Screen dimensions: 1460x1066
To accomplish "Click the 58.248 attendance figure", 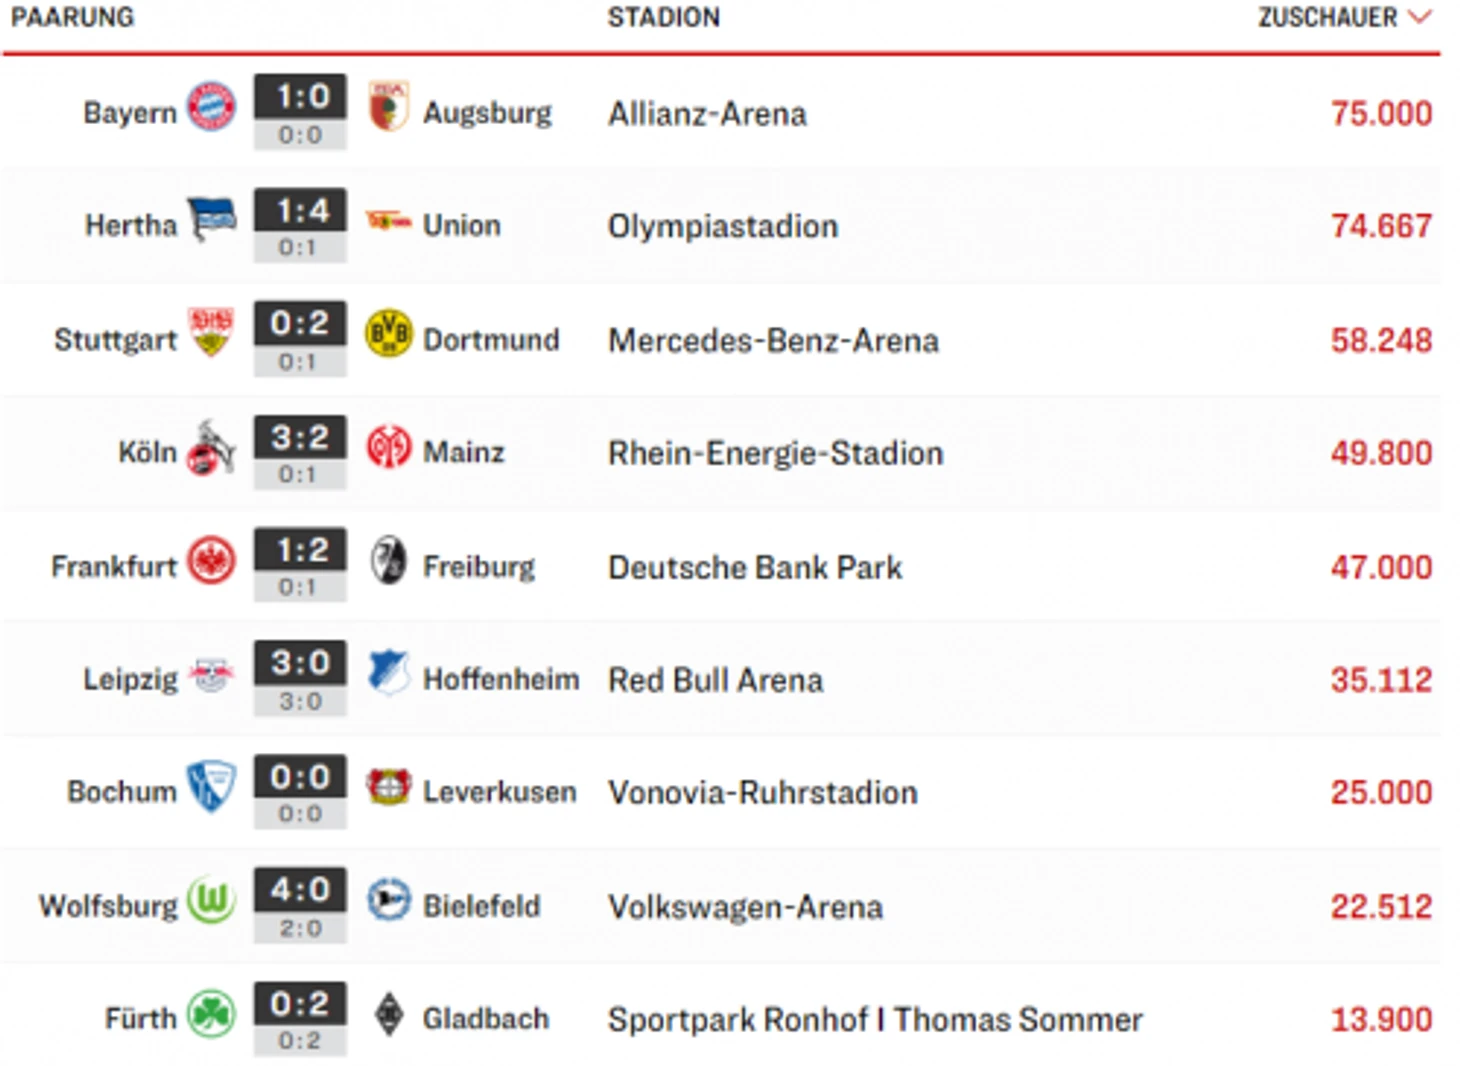I will tap(1380, 340).
